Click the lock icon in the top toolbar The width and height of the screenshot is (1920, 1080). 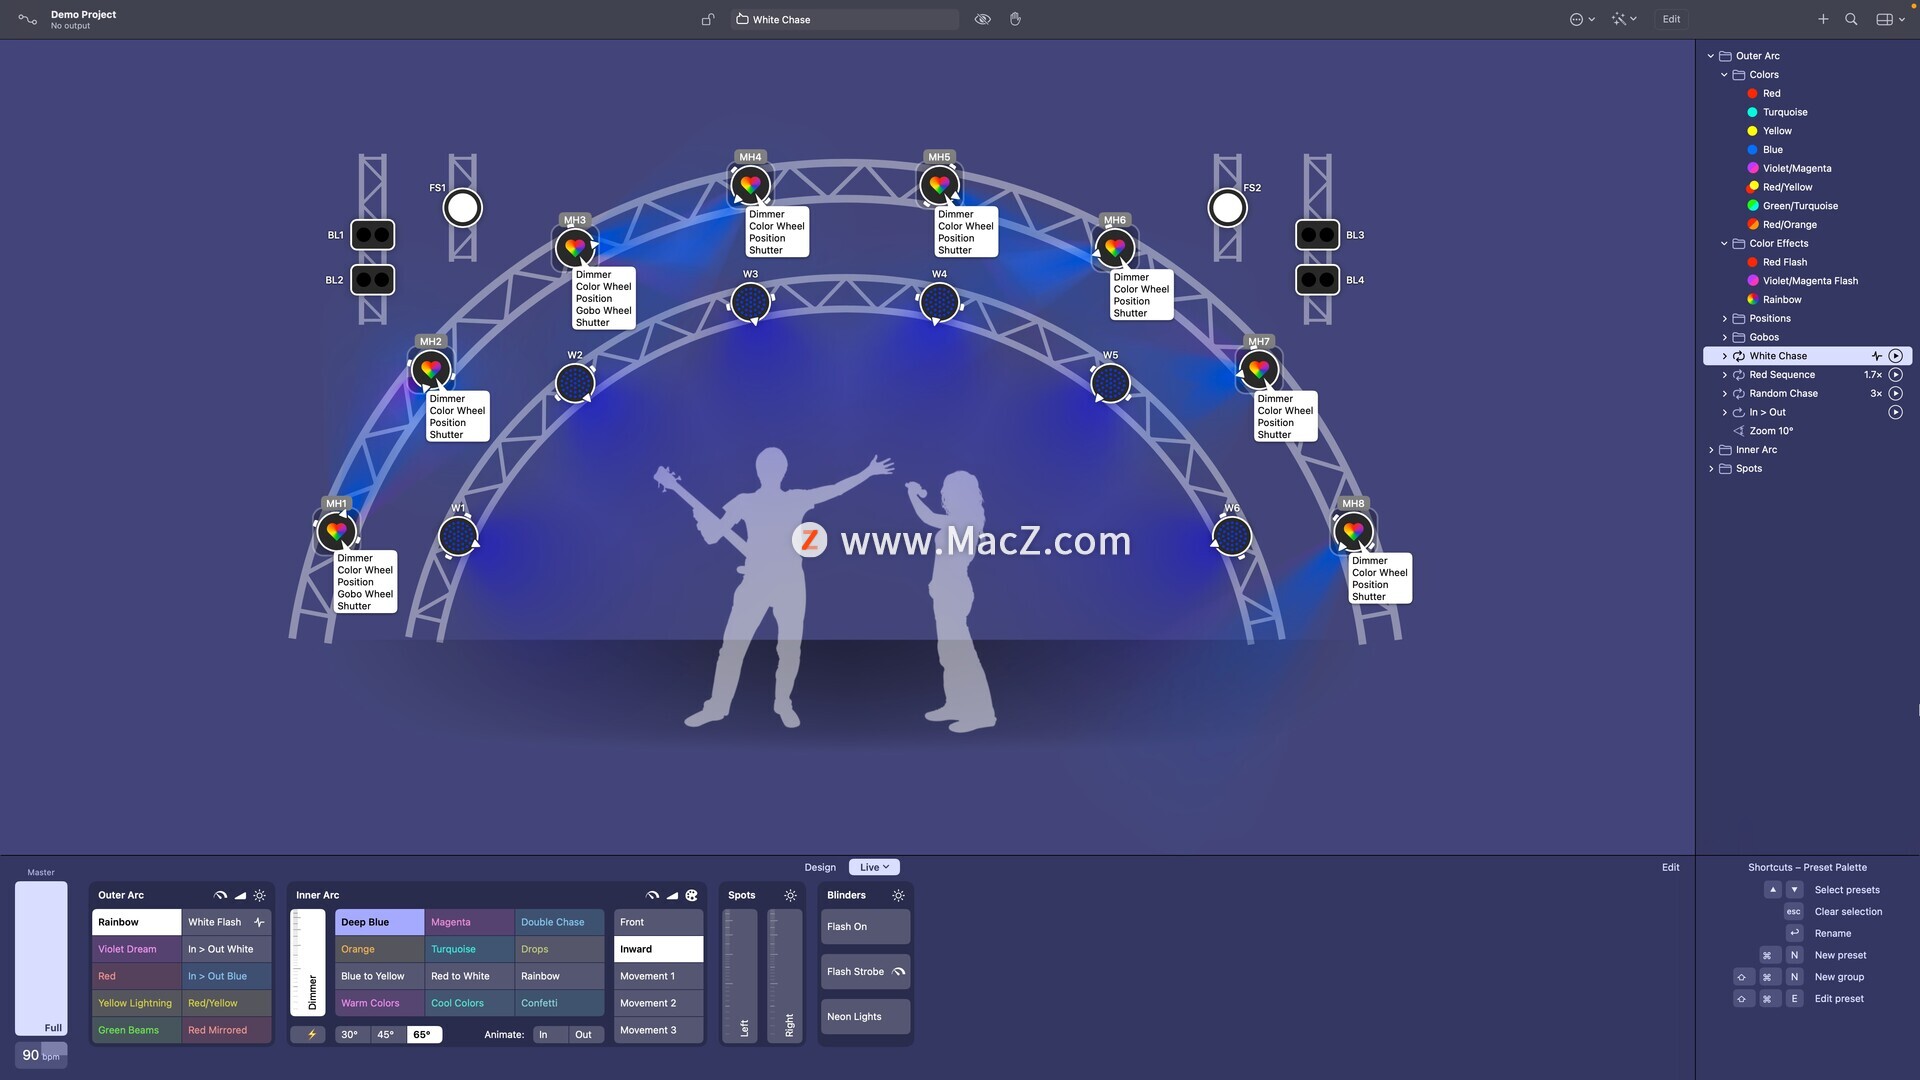pos(708,19)
